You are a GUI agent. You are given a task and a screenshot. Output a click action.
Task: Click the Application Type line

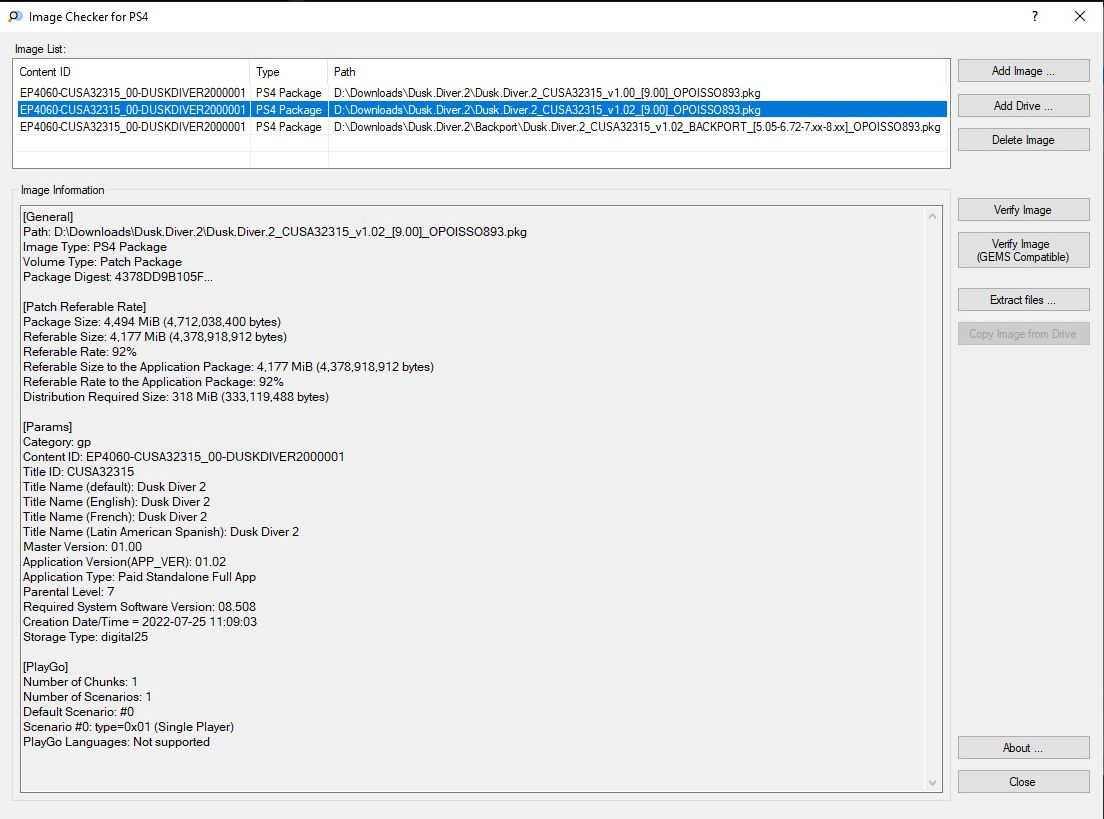click(x=139, y=577)
